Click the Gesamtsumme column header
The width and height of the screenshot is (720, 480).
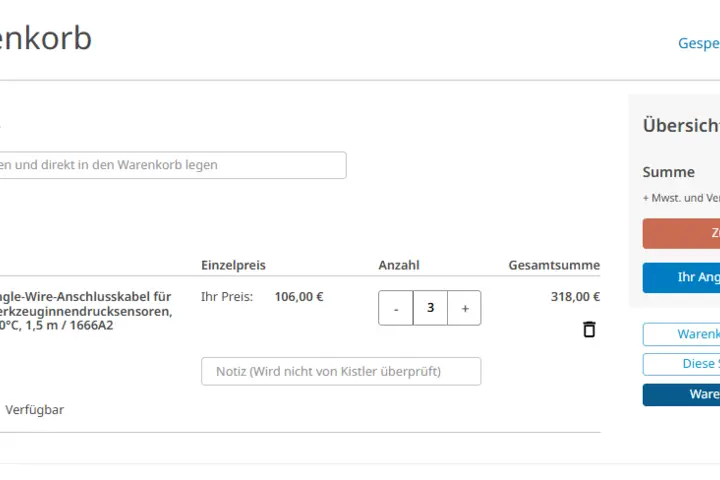(554, 265)
